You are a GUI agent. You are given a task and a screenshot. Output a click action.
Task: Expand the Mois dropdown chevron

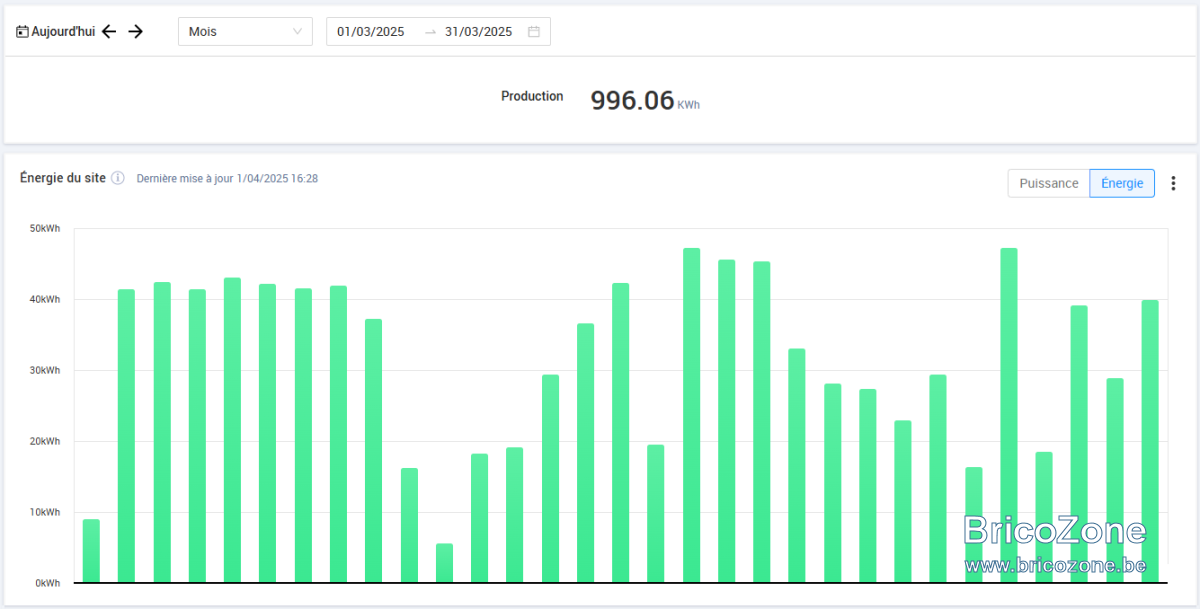297,32
